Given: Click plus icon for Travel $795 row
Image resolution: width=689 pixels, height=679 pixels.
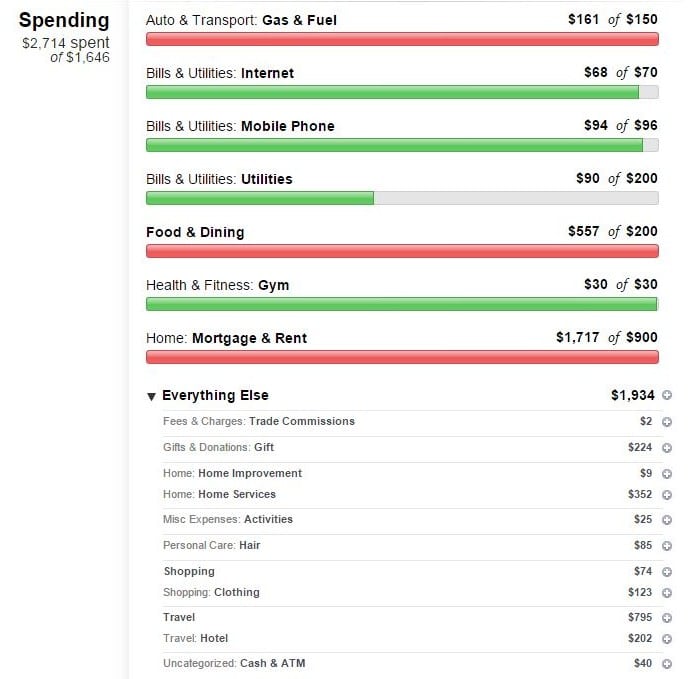Looking at the screenshot, I should 667,618.
